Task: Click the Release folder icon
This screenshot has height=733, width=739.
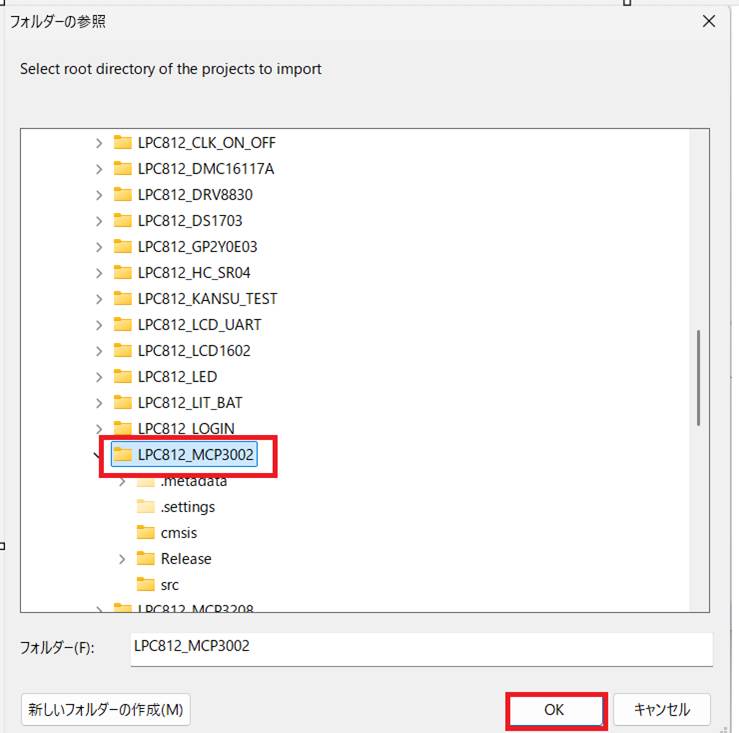Action: [146, 559]
